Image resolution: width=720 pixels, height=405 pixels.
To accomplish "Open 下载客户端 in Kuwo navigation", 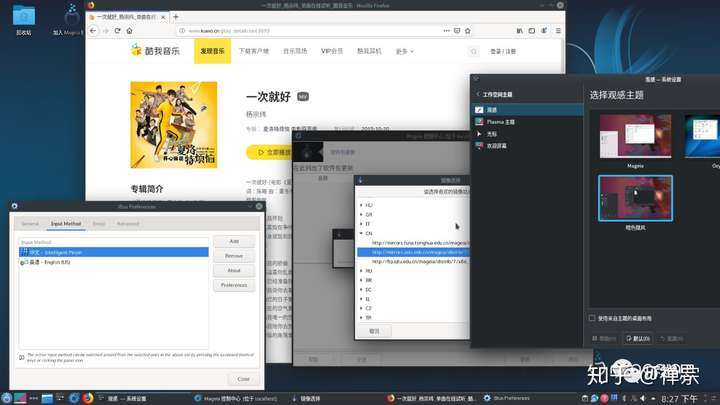I will click(x=253, y=51).
